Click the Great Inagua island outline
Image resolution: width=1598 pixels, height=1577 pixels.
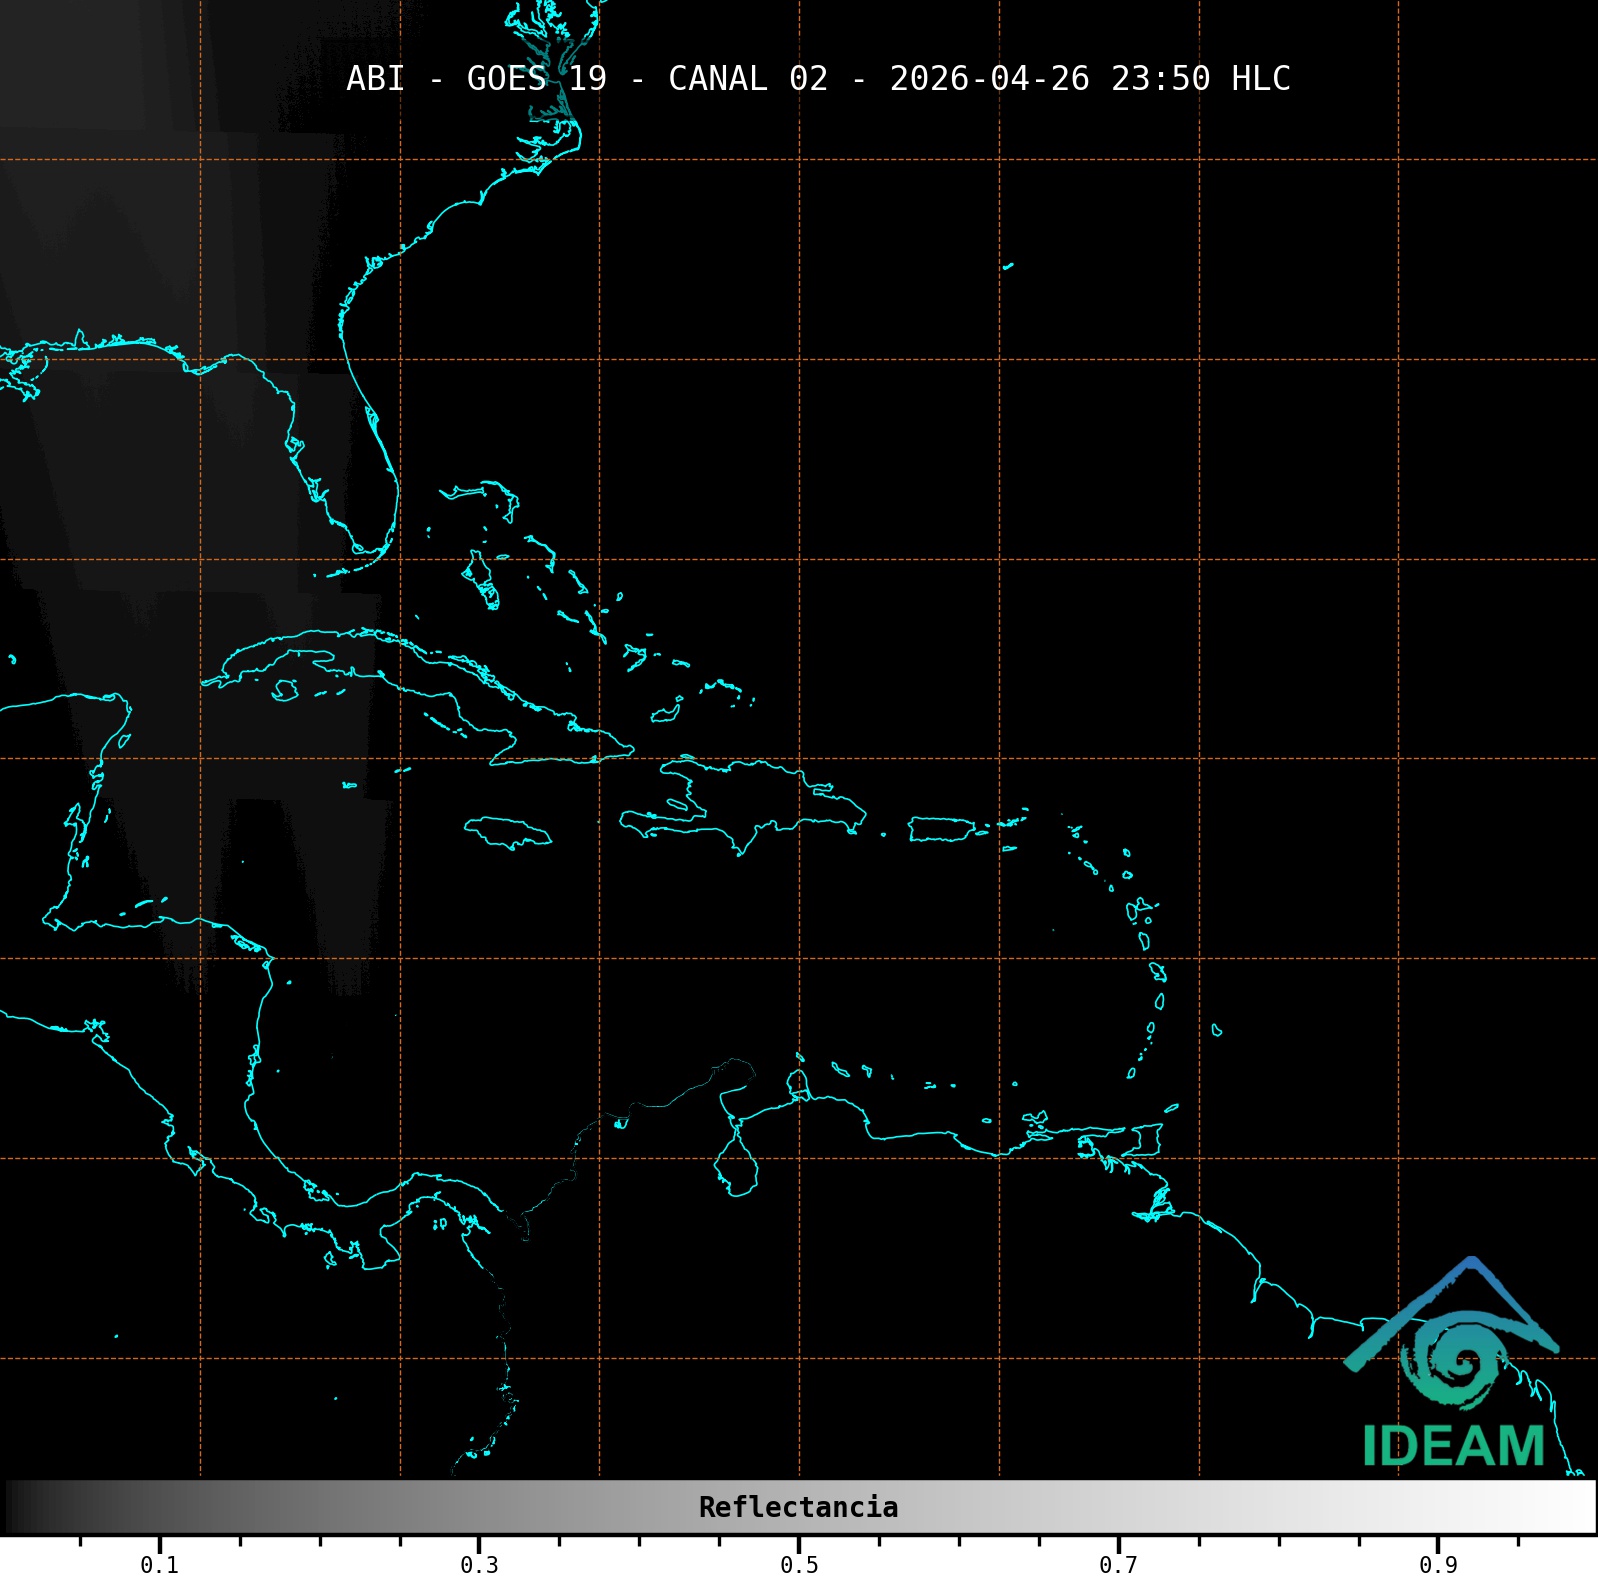pos(666,714)
